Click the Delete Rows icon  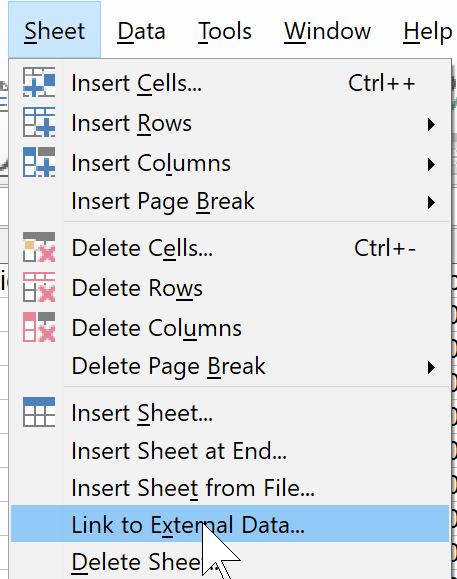click(39, 287)
